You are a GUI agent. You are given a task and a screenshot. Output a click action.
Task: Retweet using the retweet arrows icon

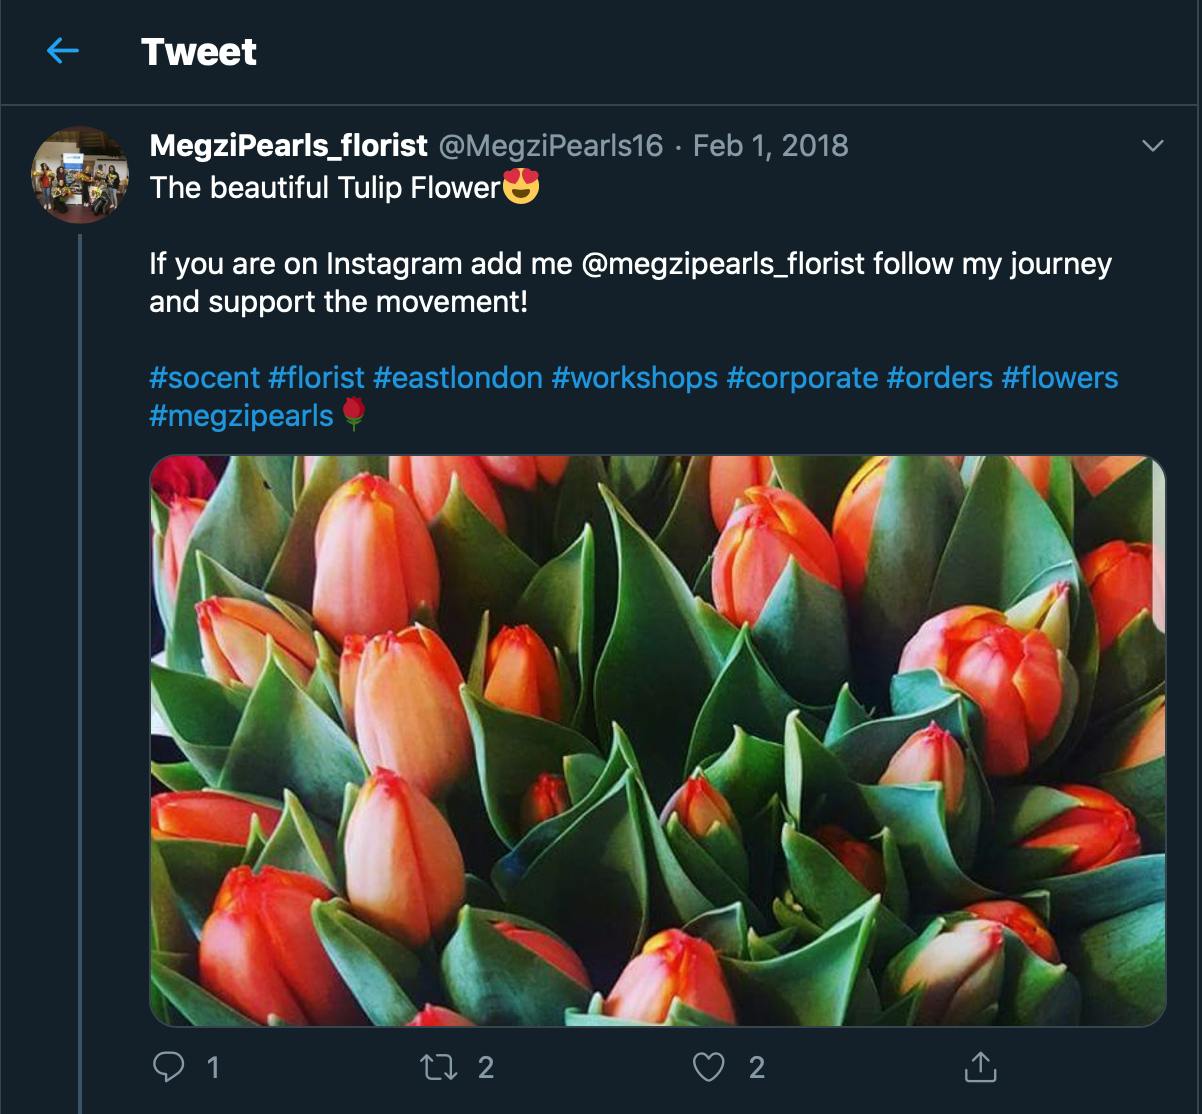[x=439, y=1067]
